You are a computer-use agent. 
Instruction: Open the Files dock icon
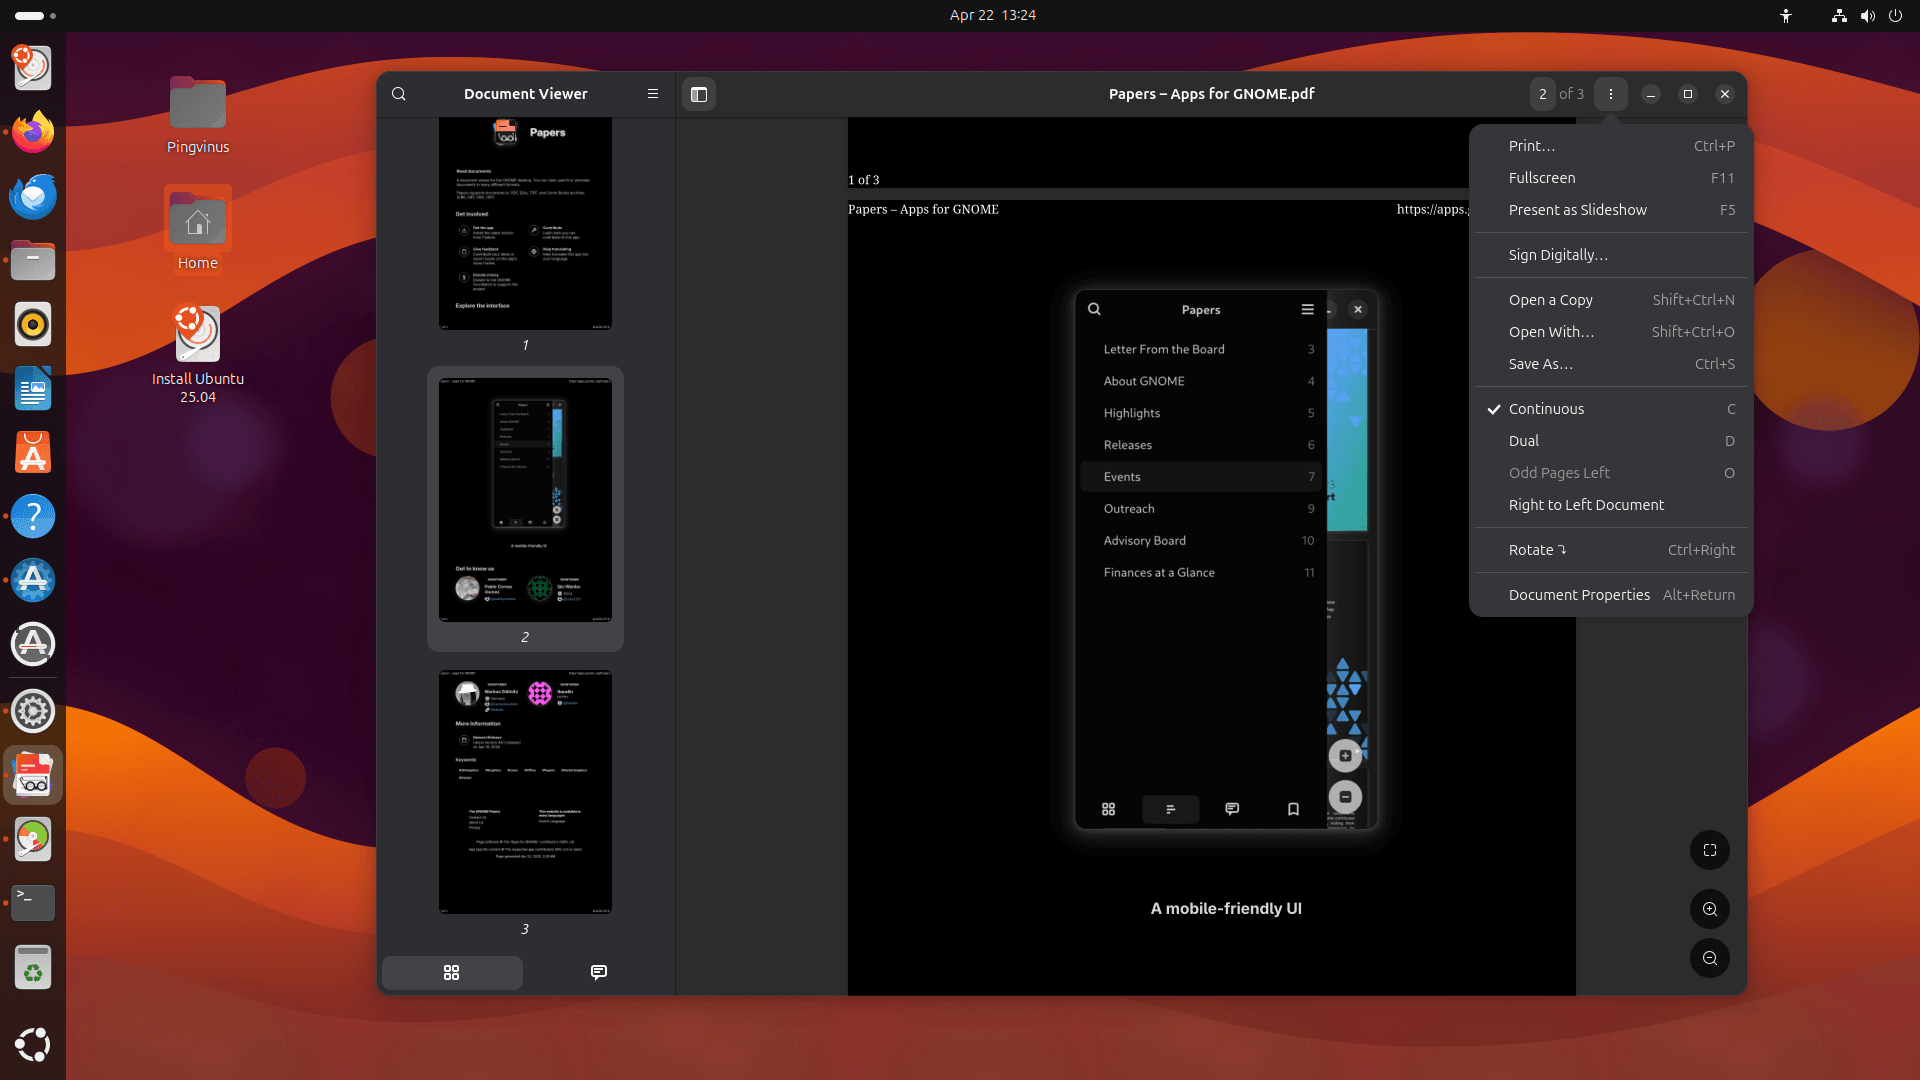[33, 260]
